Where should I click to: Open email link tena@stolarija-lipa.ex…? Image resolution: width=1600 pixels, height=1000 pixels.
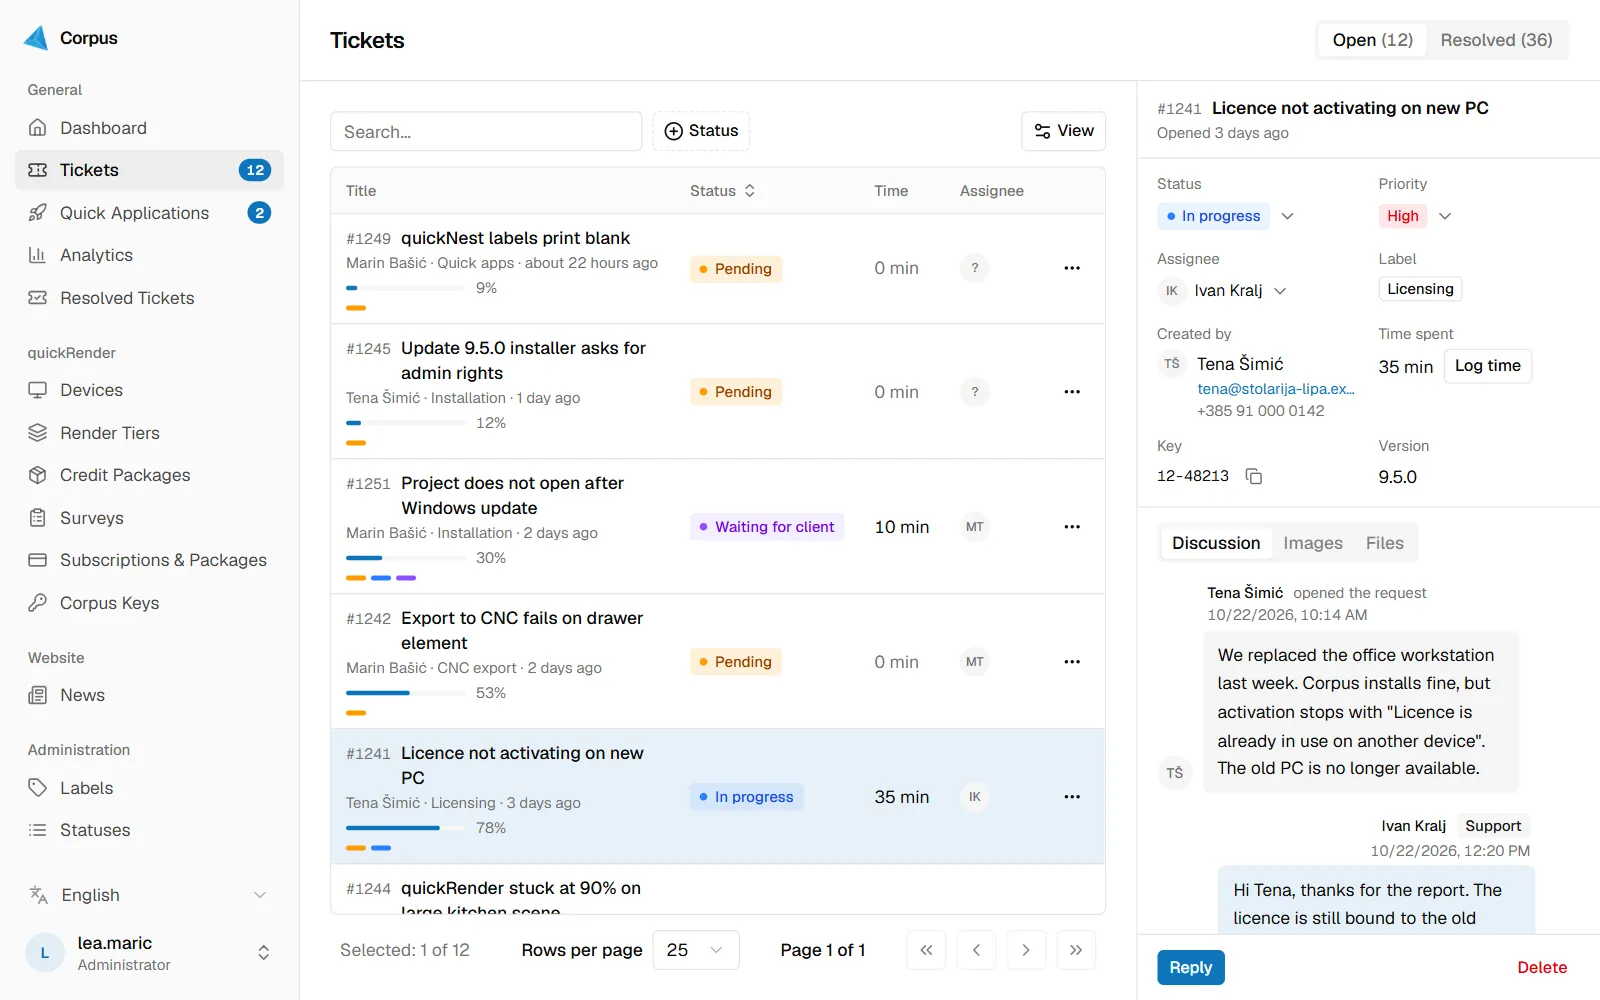click(x=1276, y=389)
